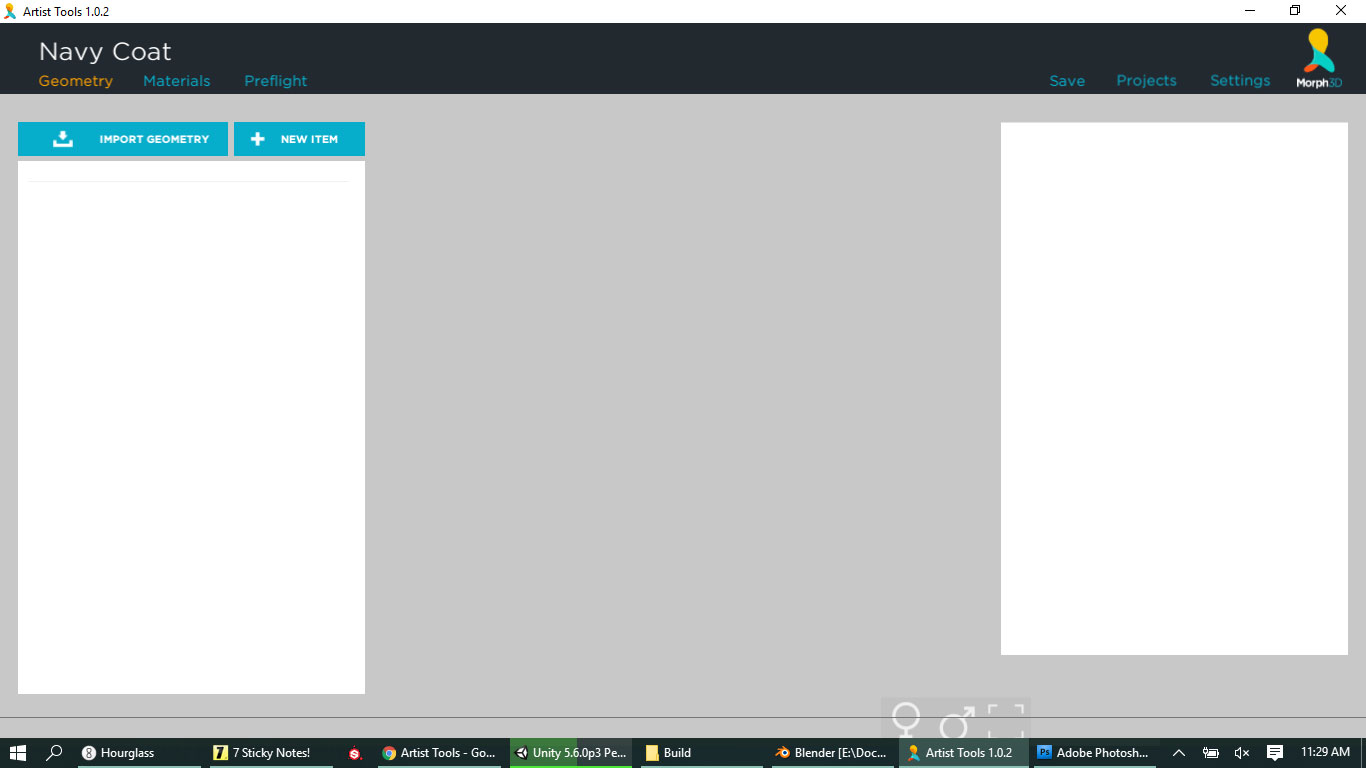Go to the Preflight tab
Viewport: 1366px width, 768px height.
point(276,81)
